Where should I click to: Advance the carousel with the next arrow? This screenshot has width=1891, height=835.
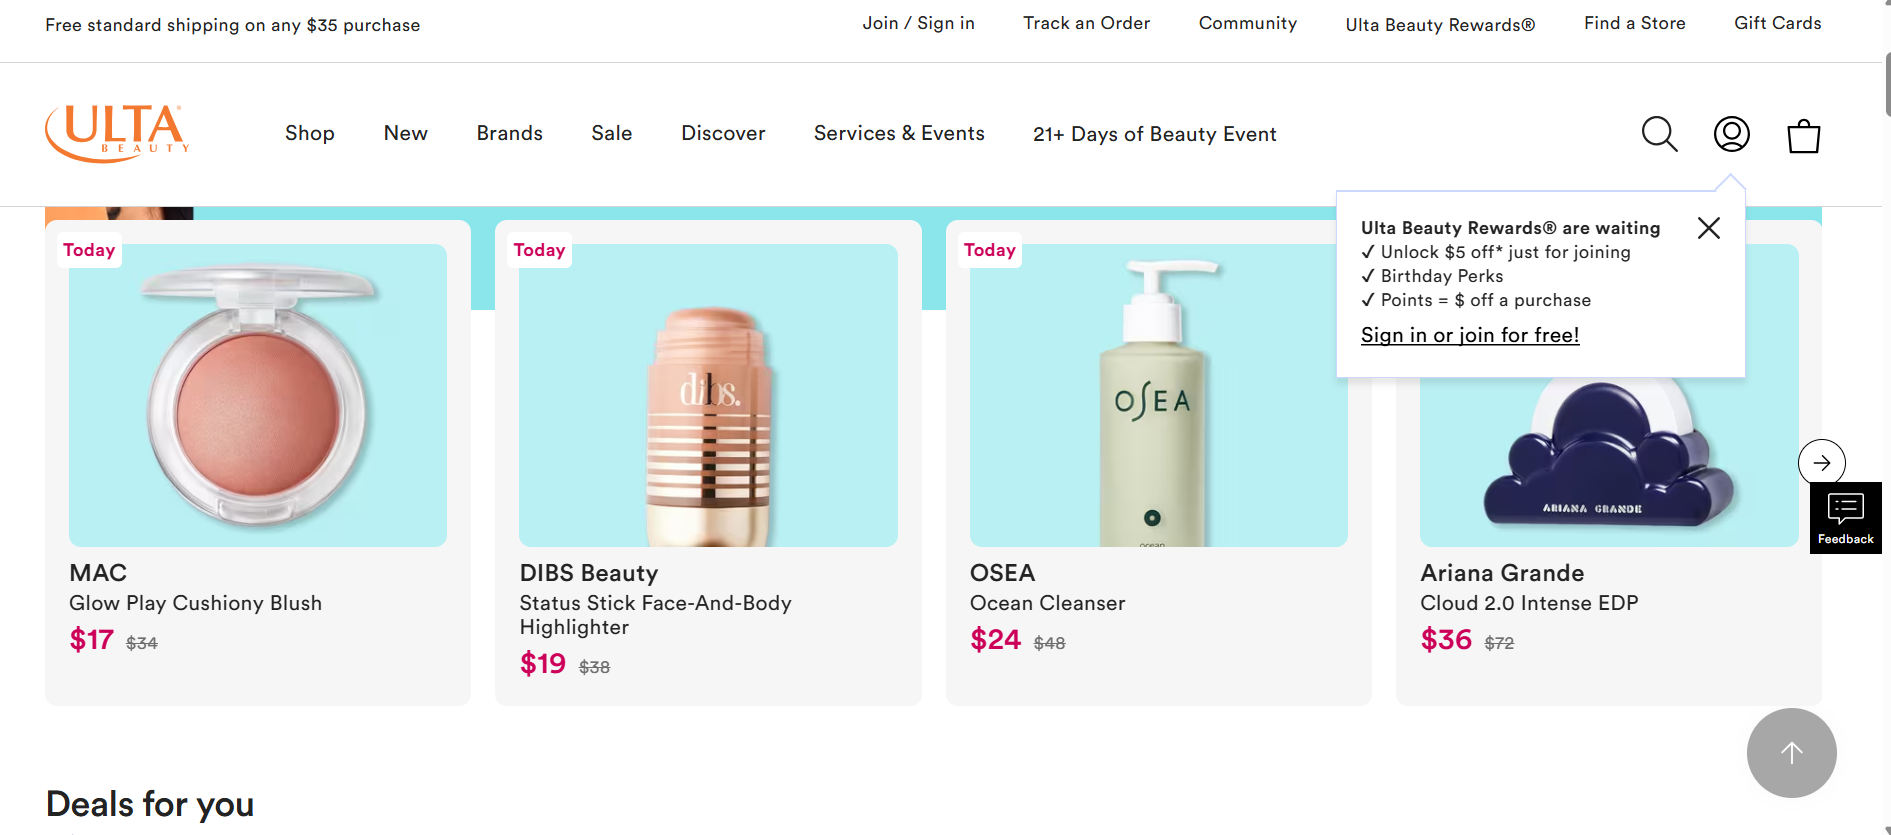click(x=1821, y=462)
